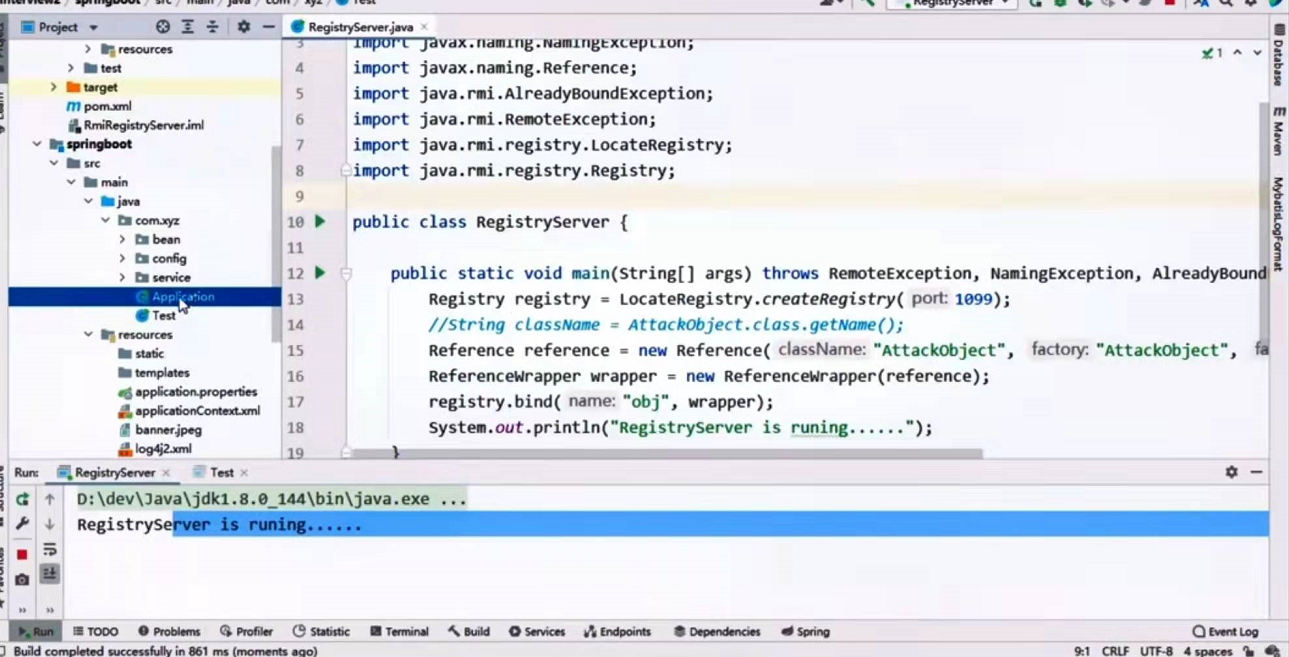Click the UTF-8 encoding status
The width and height of the screenshot is (1289, 657).
pos(1156,650)
